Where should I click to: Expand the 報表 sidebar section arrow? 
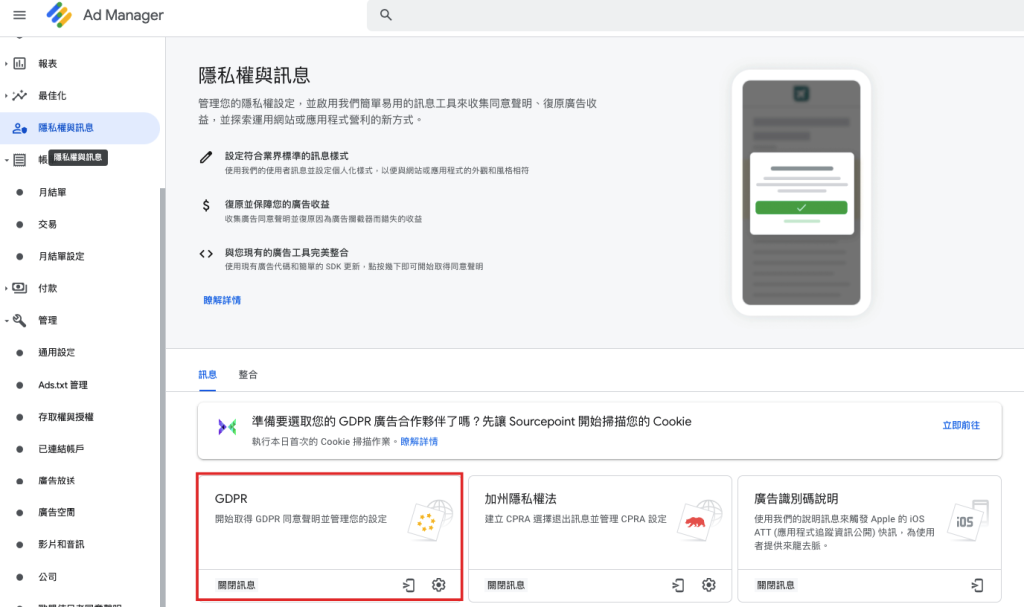pyautogui.click(x=7, y=63)
